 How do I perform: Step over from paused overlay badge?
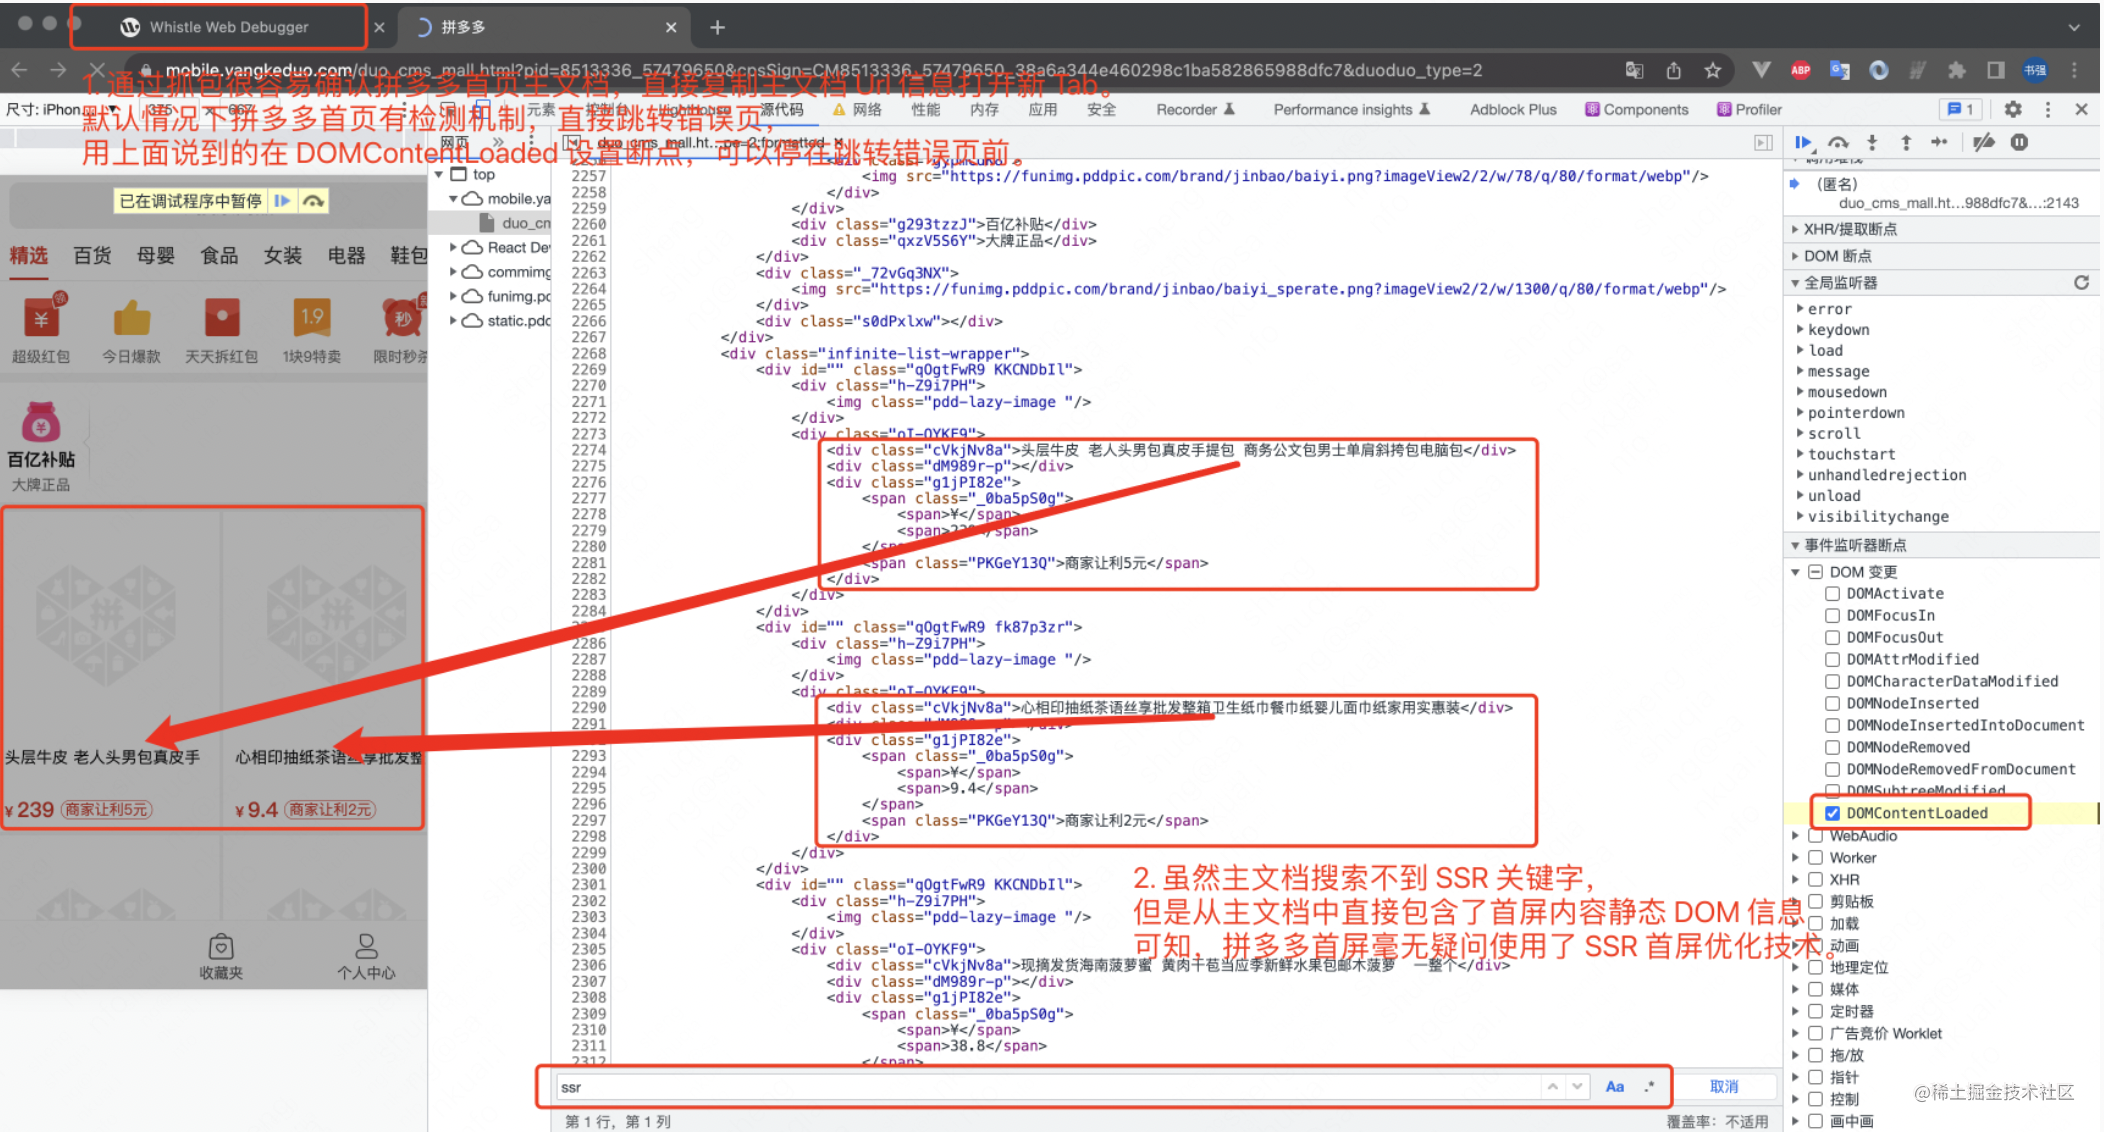[313, 201]
